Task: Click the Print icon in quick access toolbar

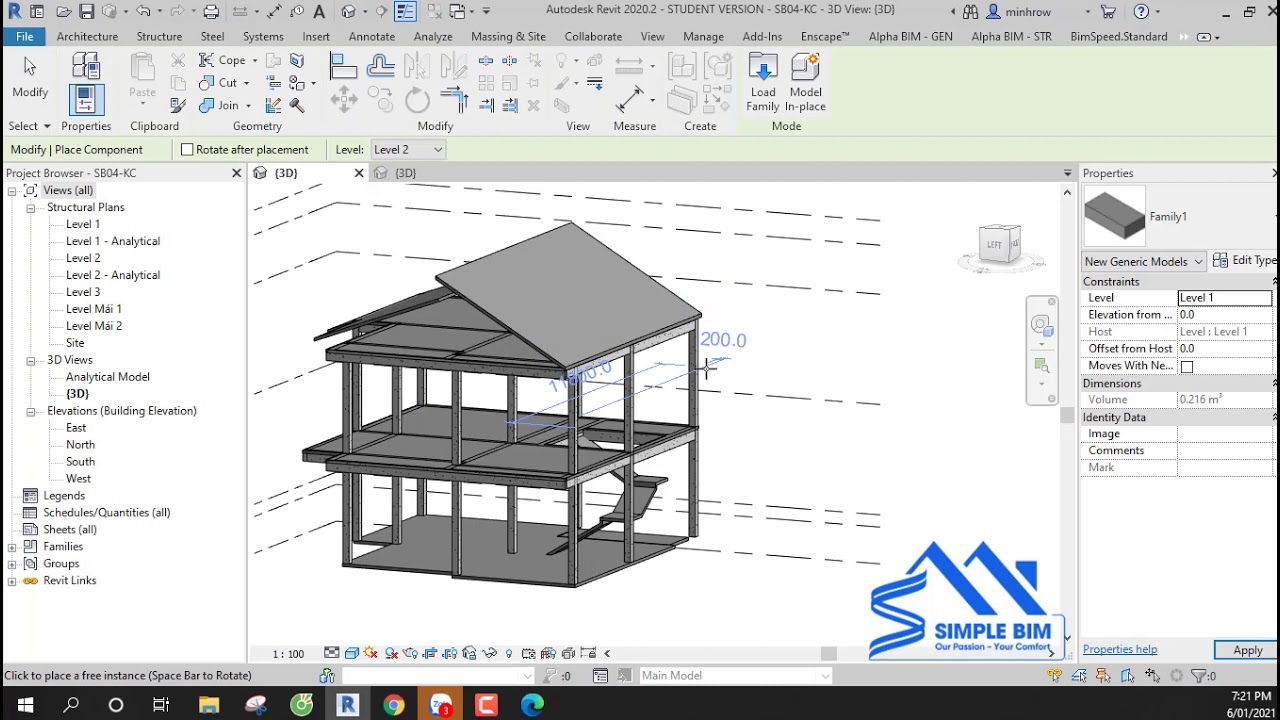Action: [x=211, y=12]
